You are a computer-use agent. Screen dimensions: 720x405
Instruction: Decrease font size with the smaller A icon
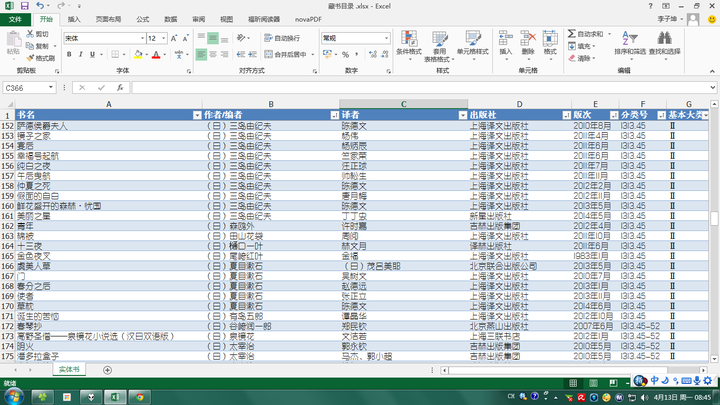(x=185, y=39)
